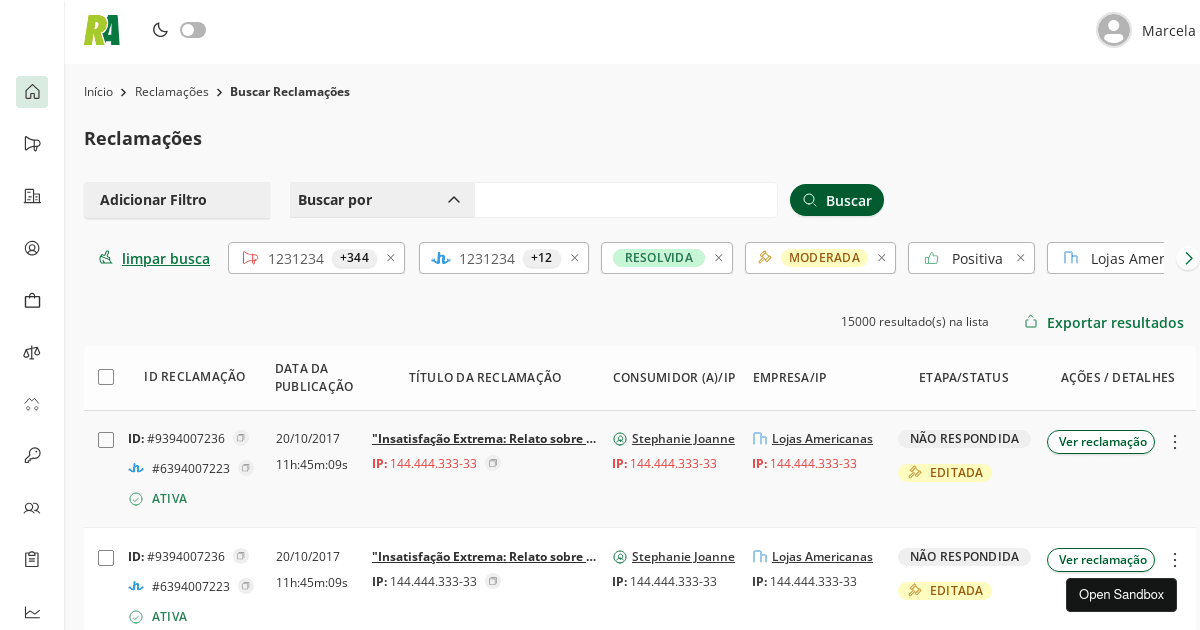Screen dimensions: 1200x630
Task: Remove the MODERADA filter chip
Action: [x=882, y=258]
